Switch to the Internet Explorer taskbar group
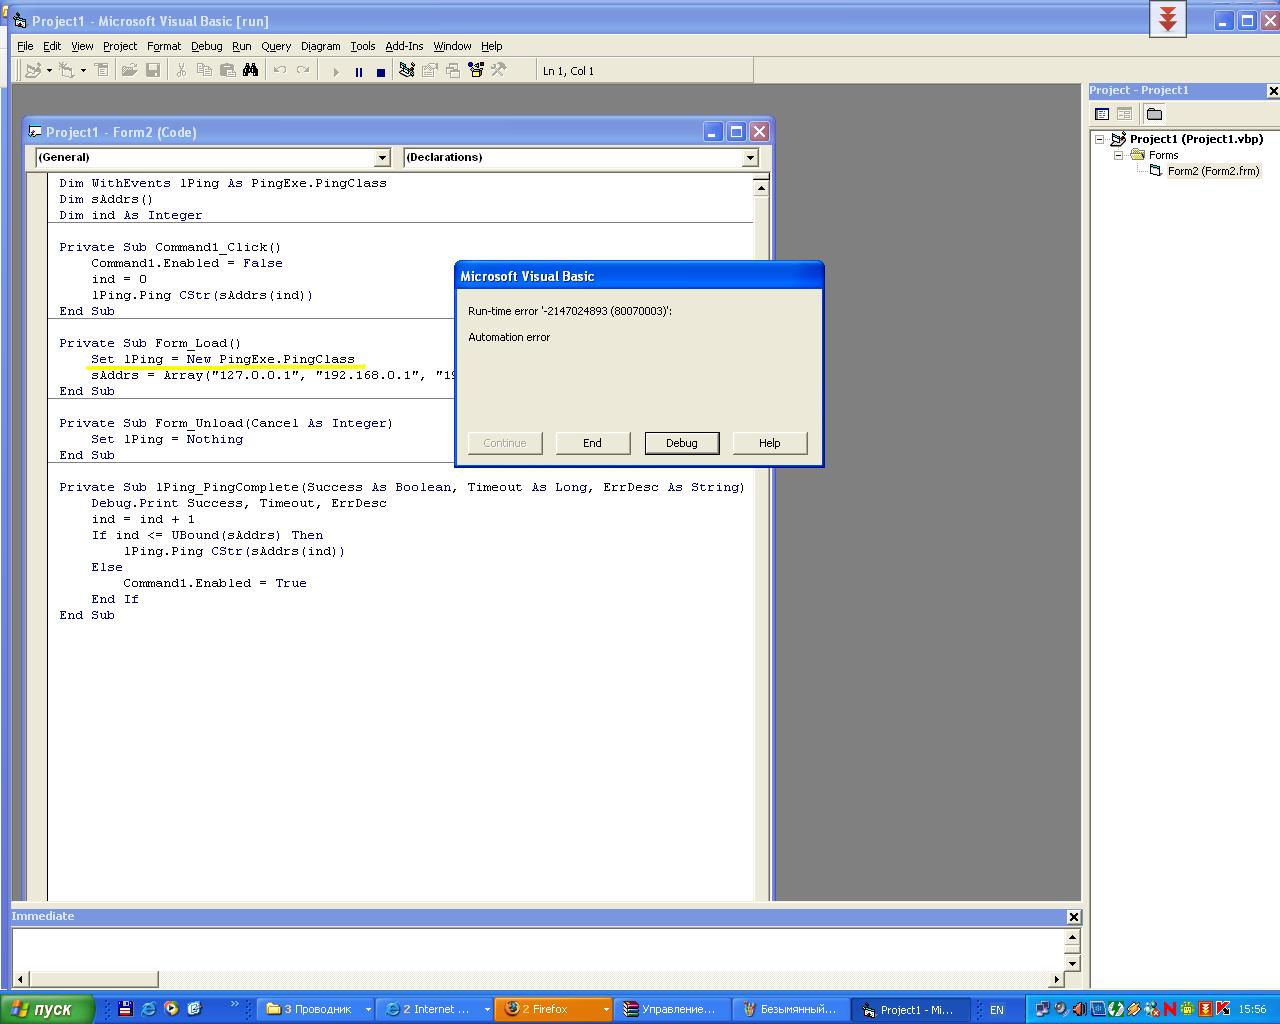Viewport: 1280px width, 1024px height. 435,1009
